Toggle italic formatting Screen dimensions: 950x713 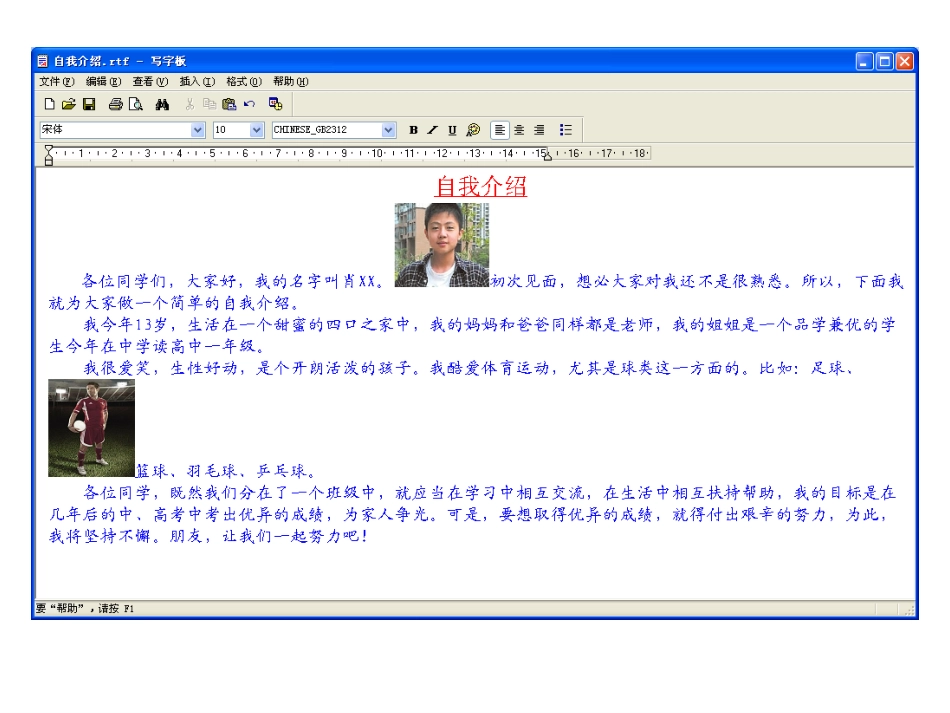point(432,130)
